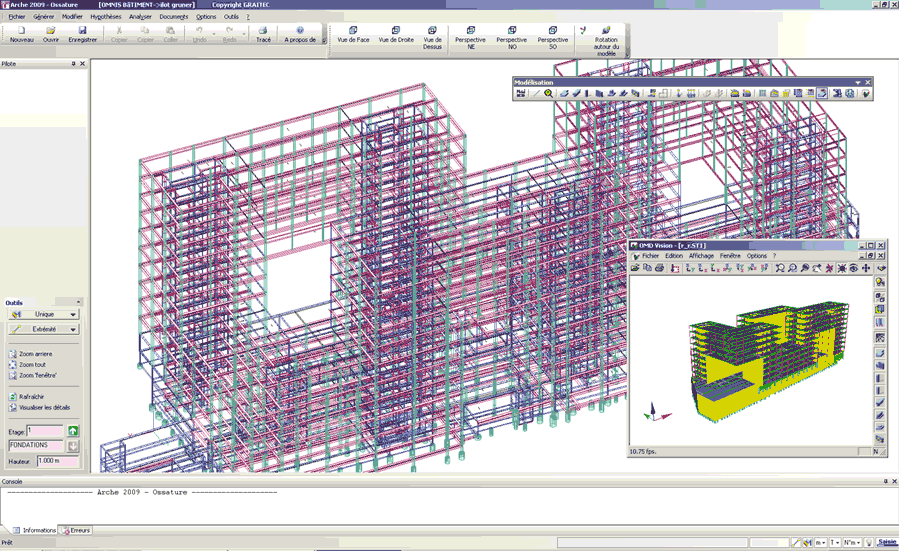This screenshot has height=551, width=899.
Task: Select Perspective SO view
Action: pos(553,37)
